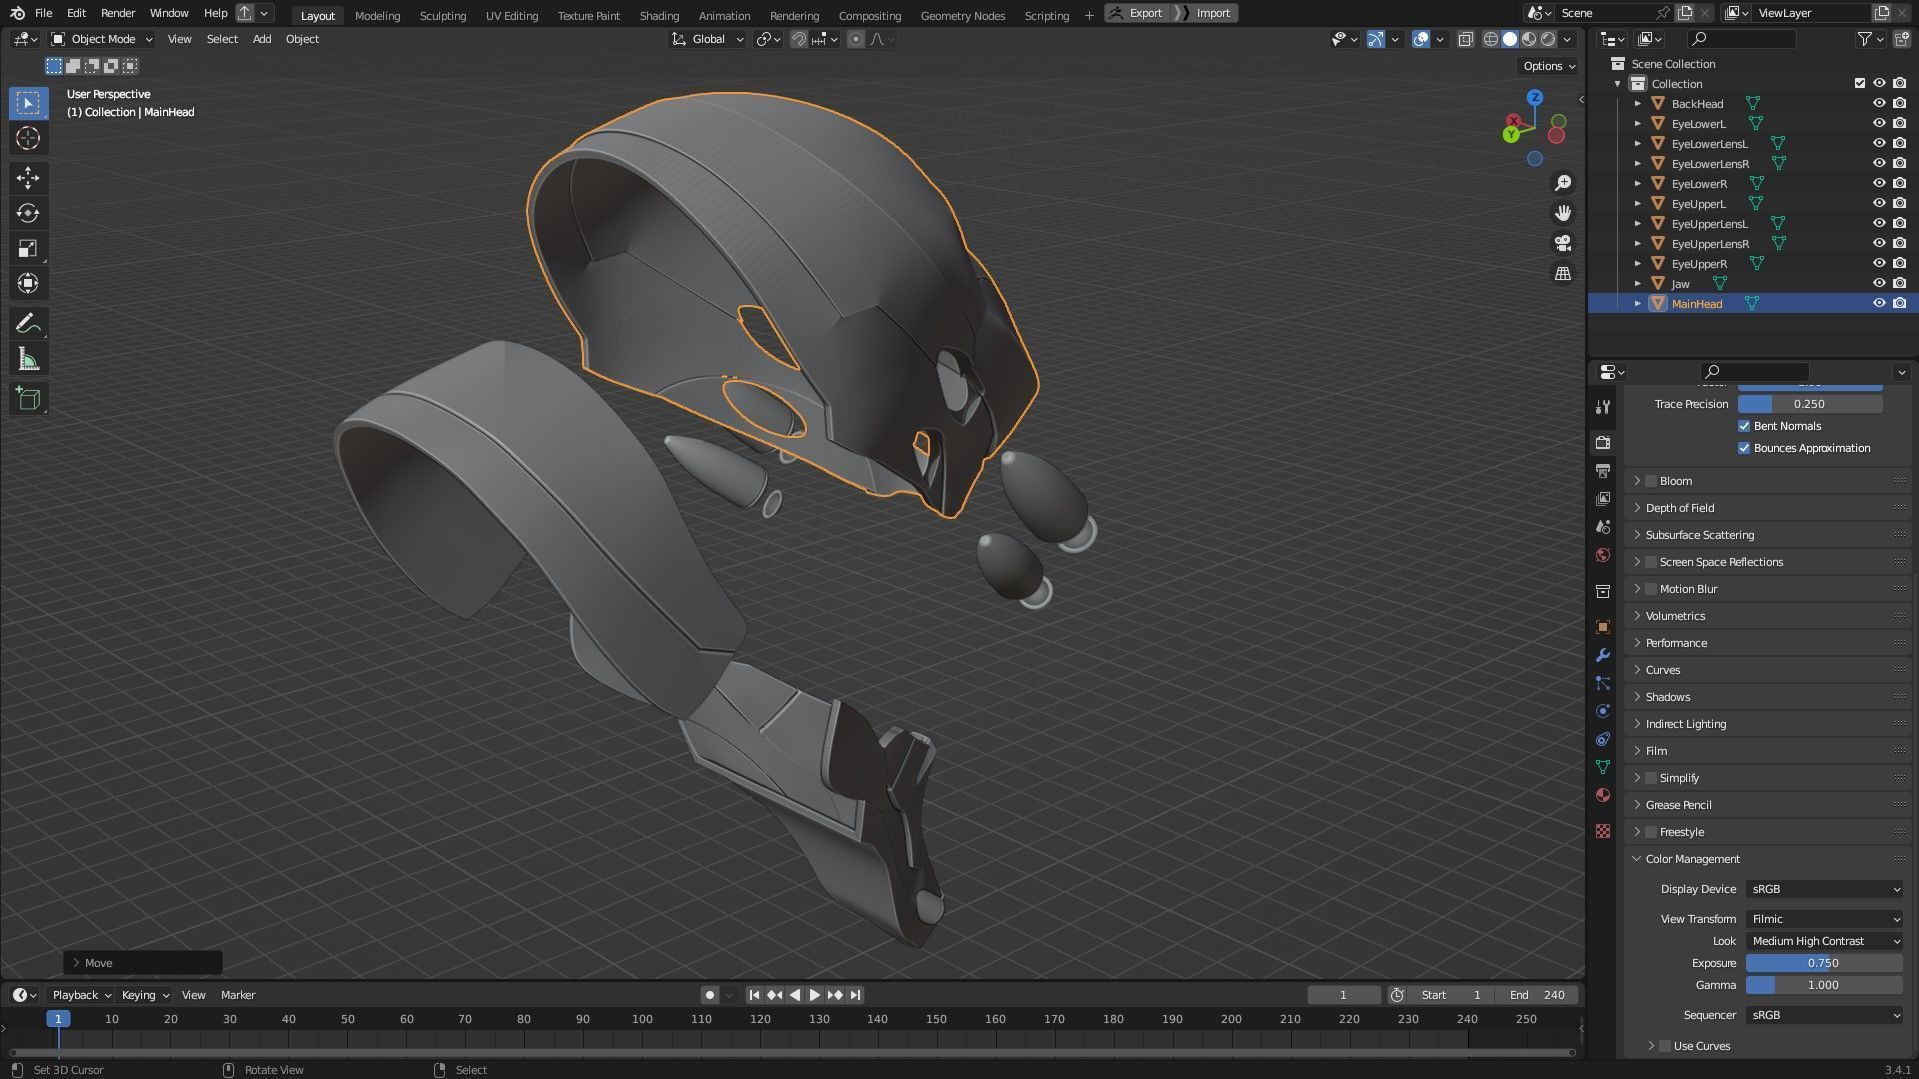
Task: Open the Modifiers wrench tab
Action: (1603, 655)
